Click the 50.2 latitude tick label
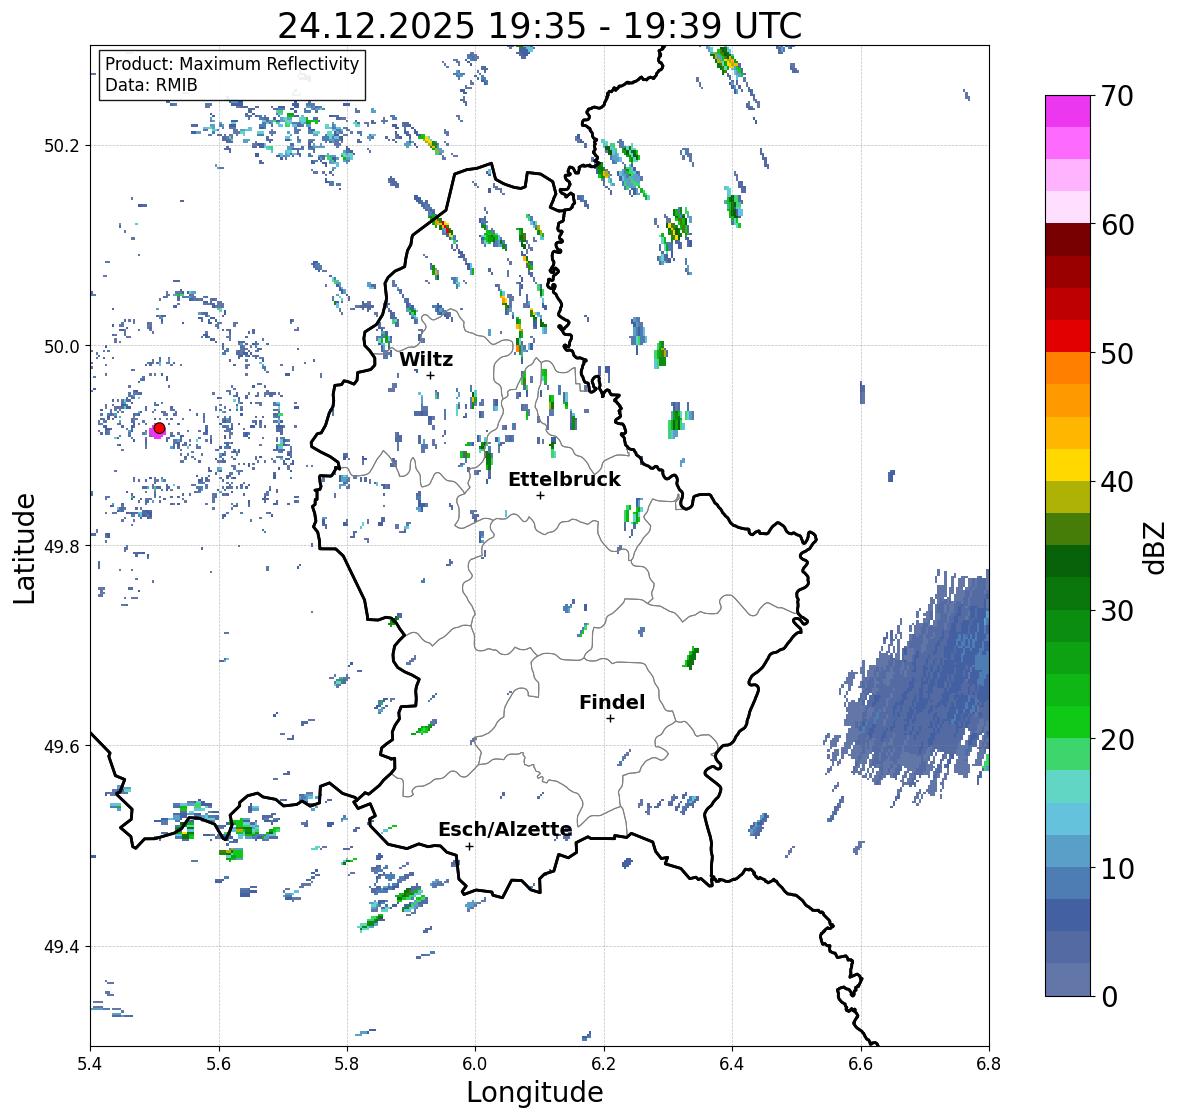The width and height of the screenshot is (1179, 1117). click(62, 146)
